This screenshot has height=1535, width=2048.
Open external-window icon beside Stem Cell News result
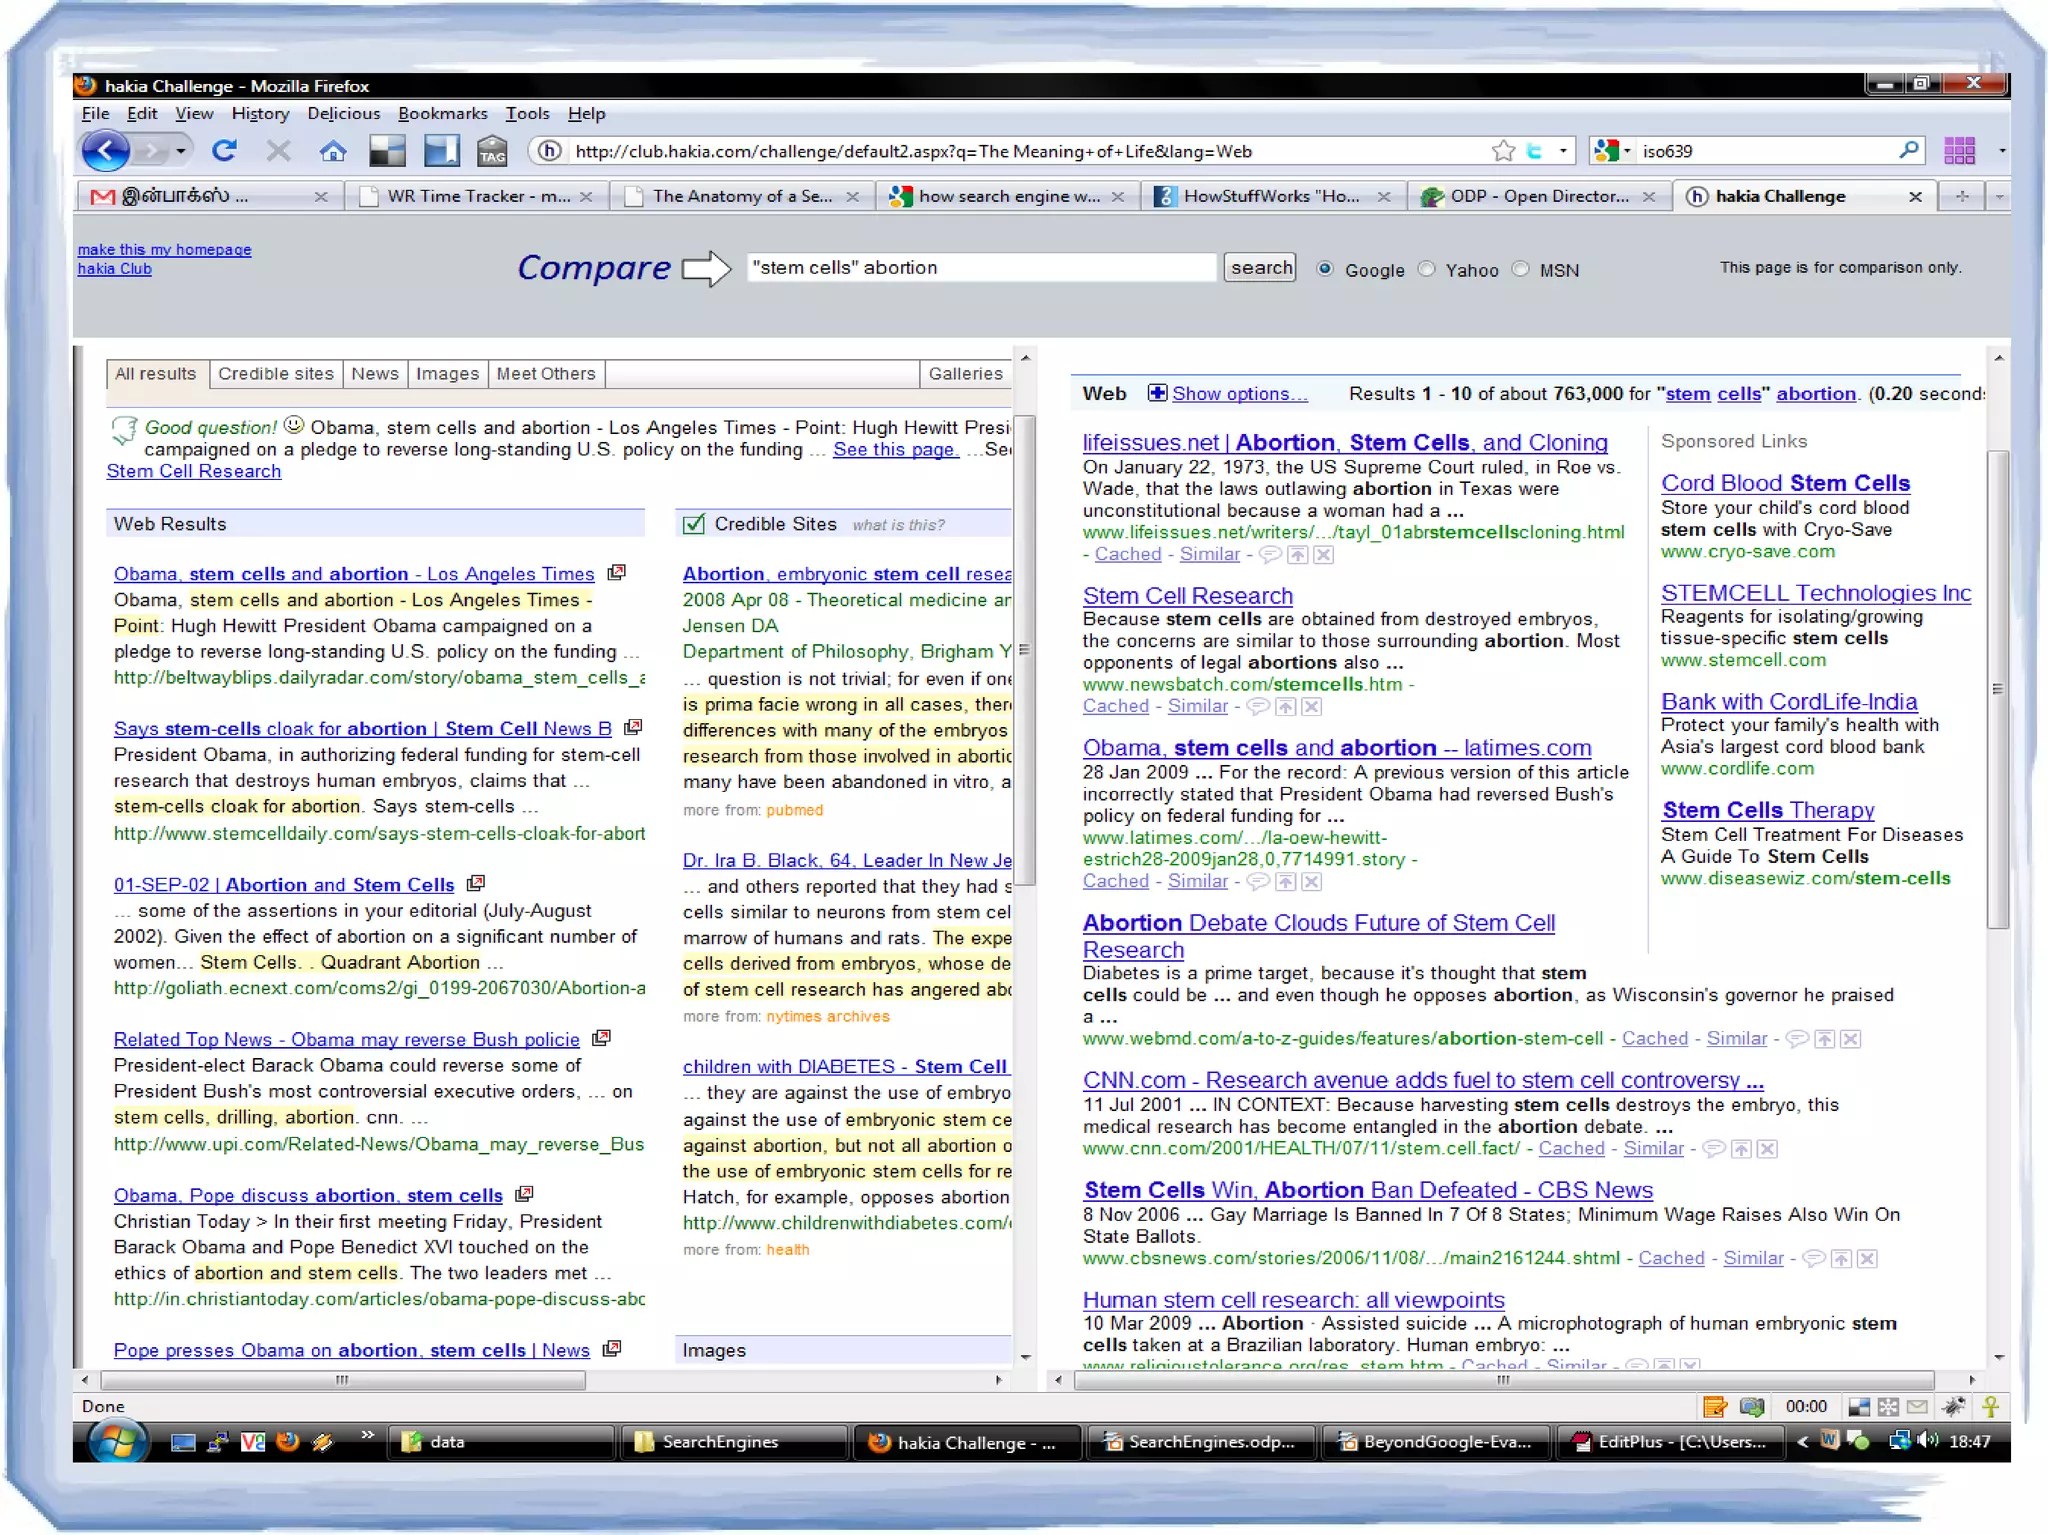pyautogui.click(x=633, y=727)
